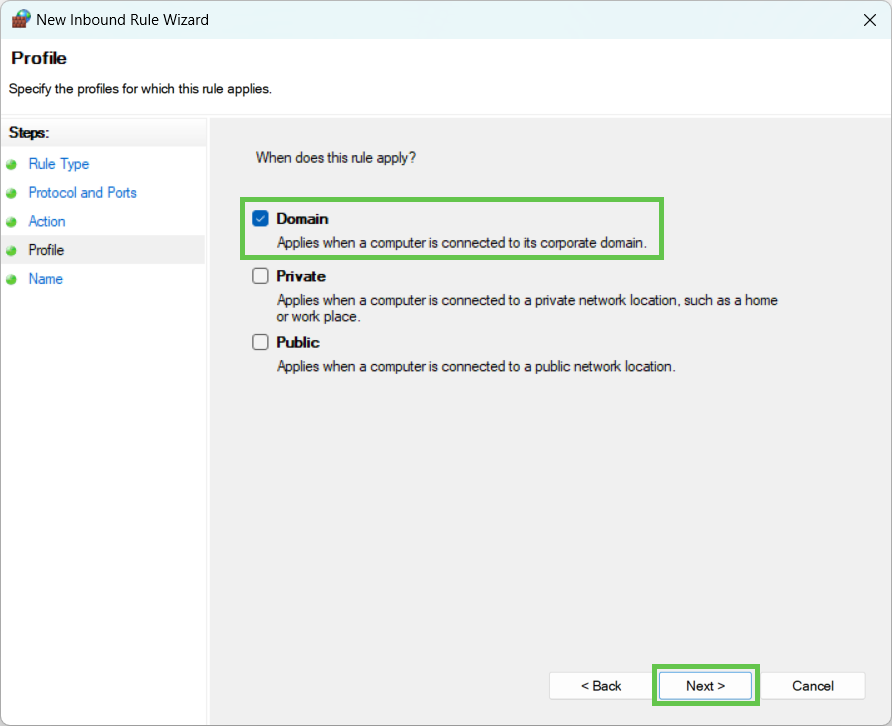Tick the Public profile checkbox

pos(260,342)
